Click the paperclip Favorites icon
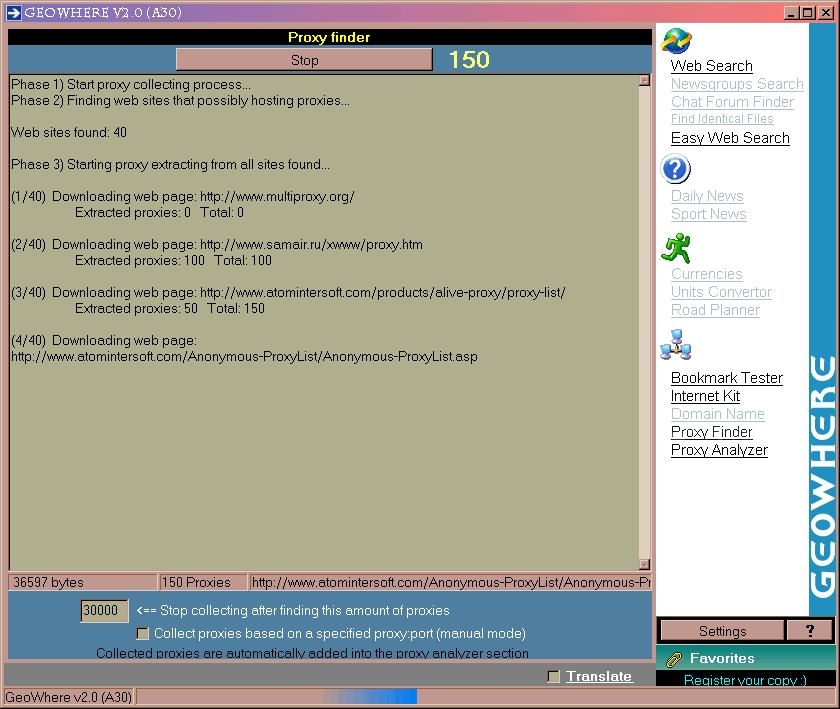This screenshot has width=840, height=709. pos(674,659)
